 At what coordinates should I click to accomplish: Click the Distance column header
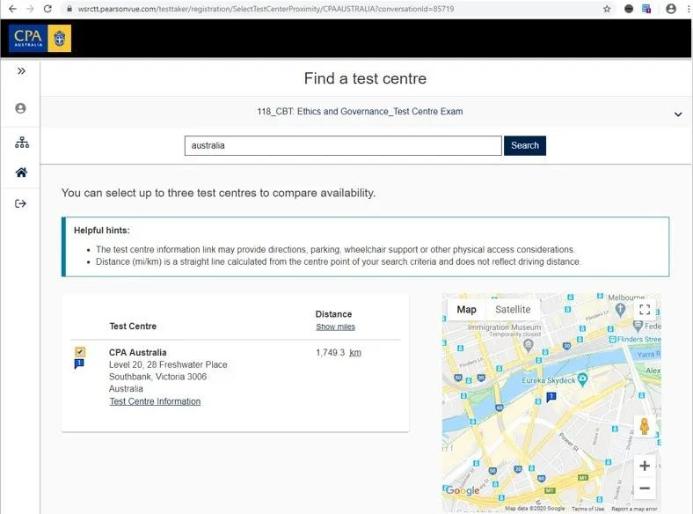click(334, 314)
